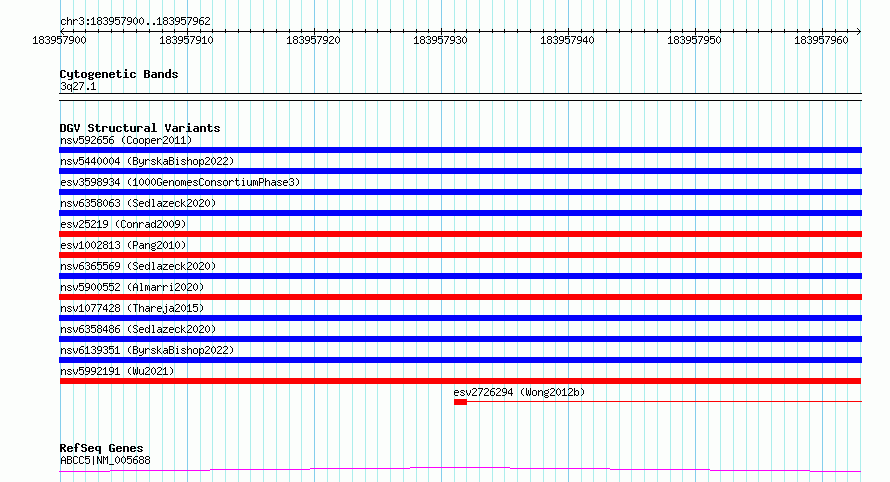Click the nsv6358063 (Sedlazeck2020) label
The width and height of the screenshot is (890, 482).
138,203
